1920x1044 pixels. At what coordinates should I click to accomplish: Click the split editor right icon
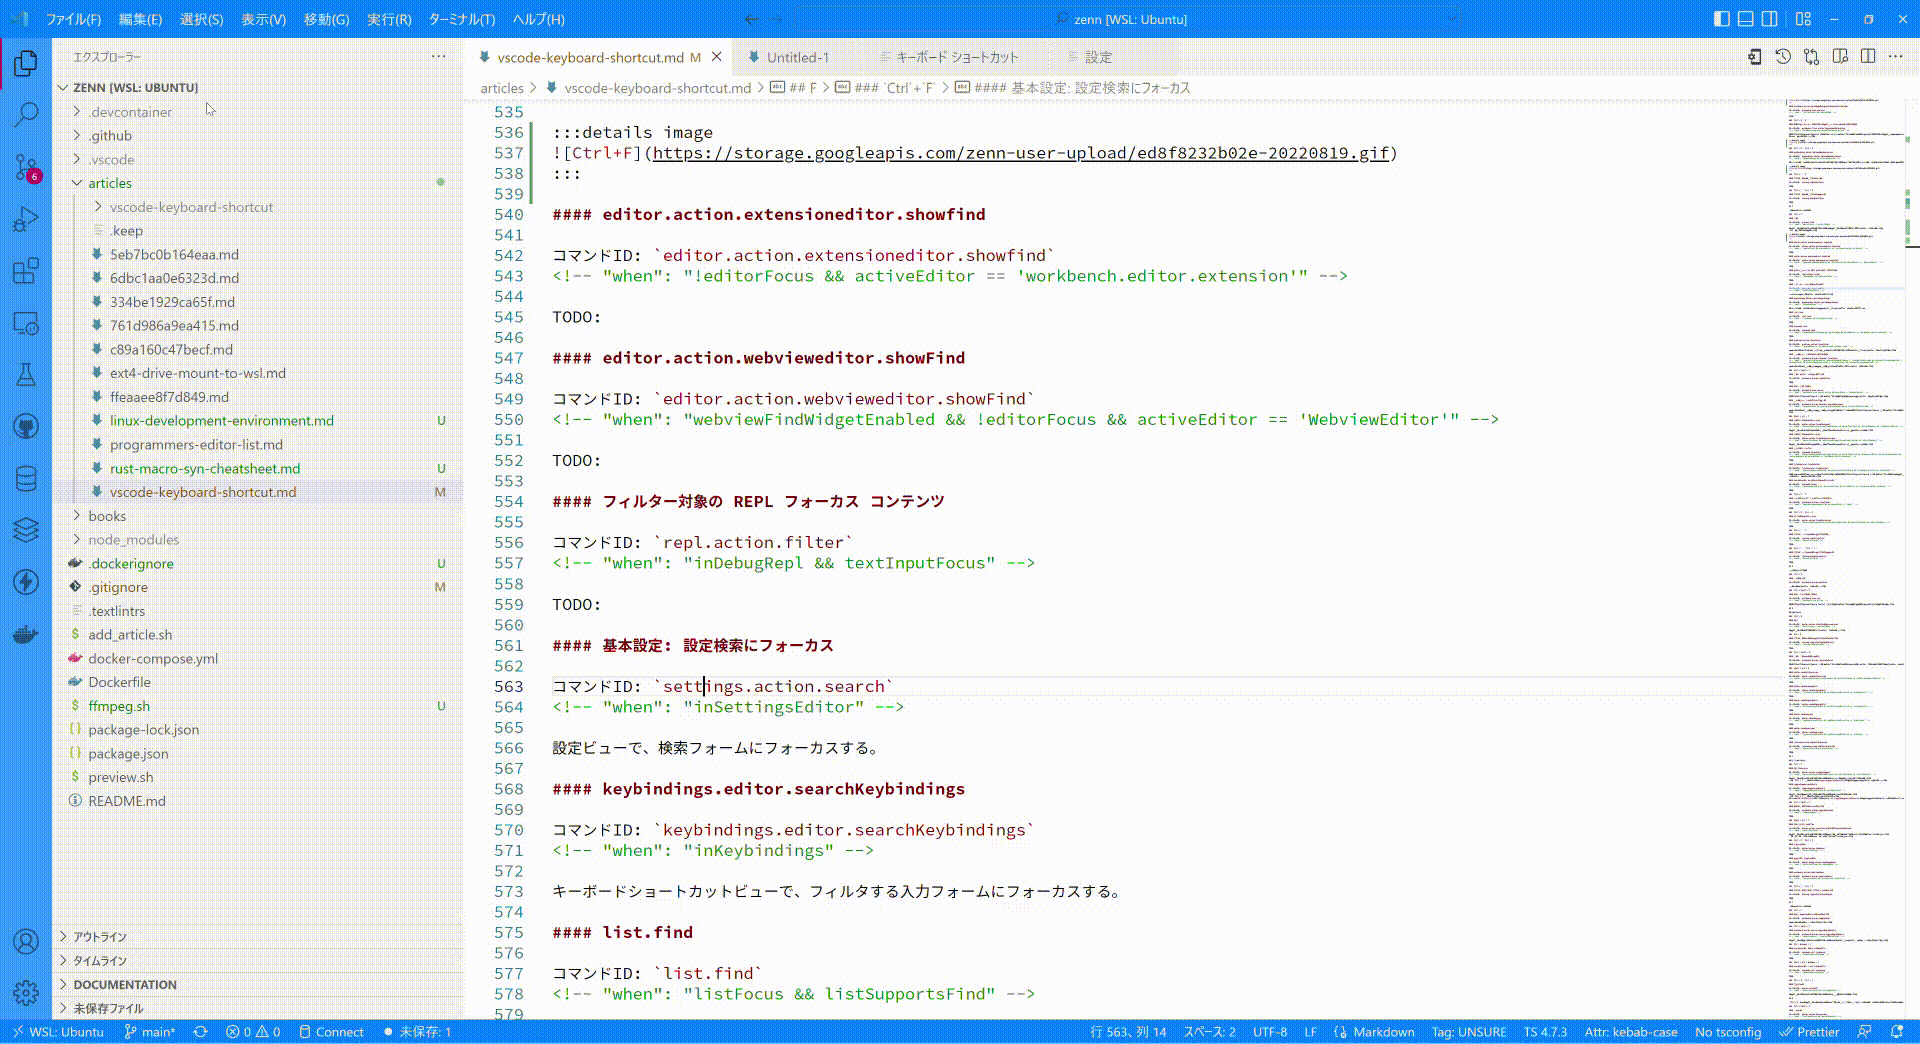(1868, 57)
